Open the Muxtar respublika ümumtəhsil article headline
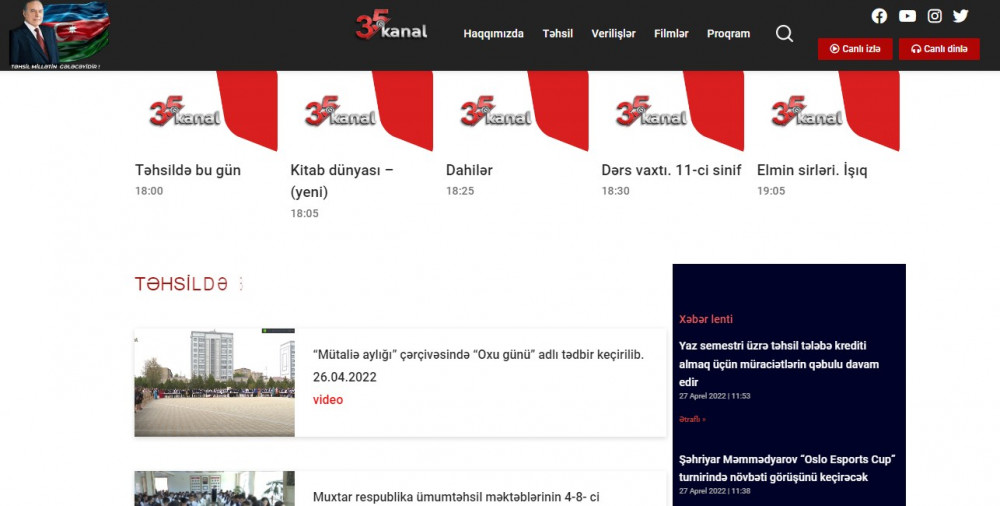The image size is (1000, 506). tap(456, 497)
